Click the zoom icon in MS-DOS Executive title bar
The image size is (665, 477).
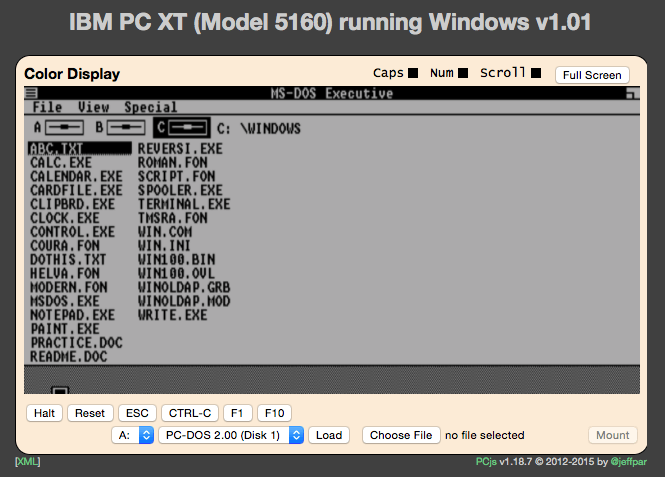pyautogui.click(x=632, y=93)
